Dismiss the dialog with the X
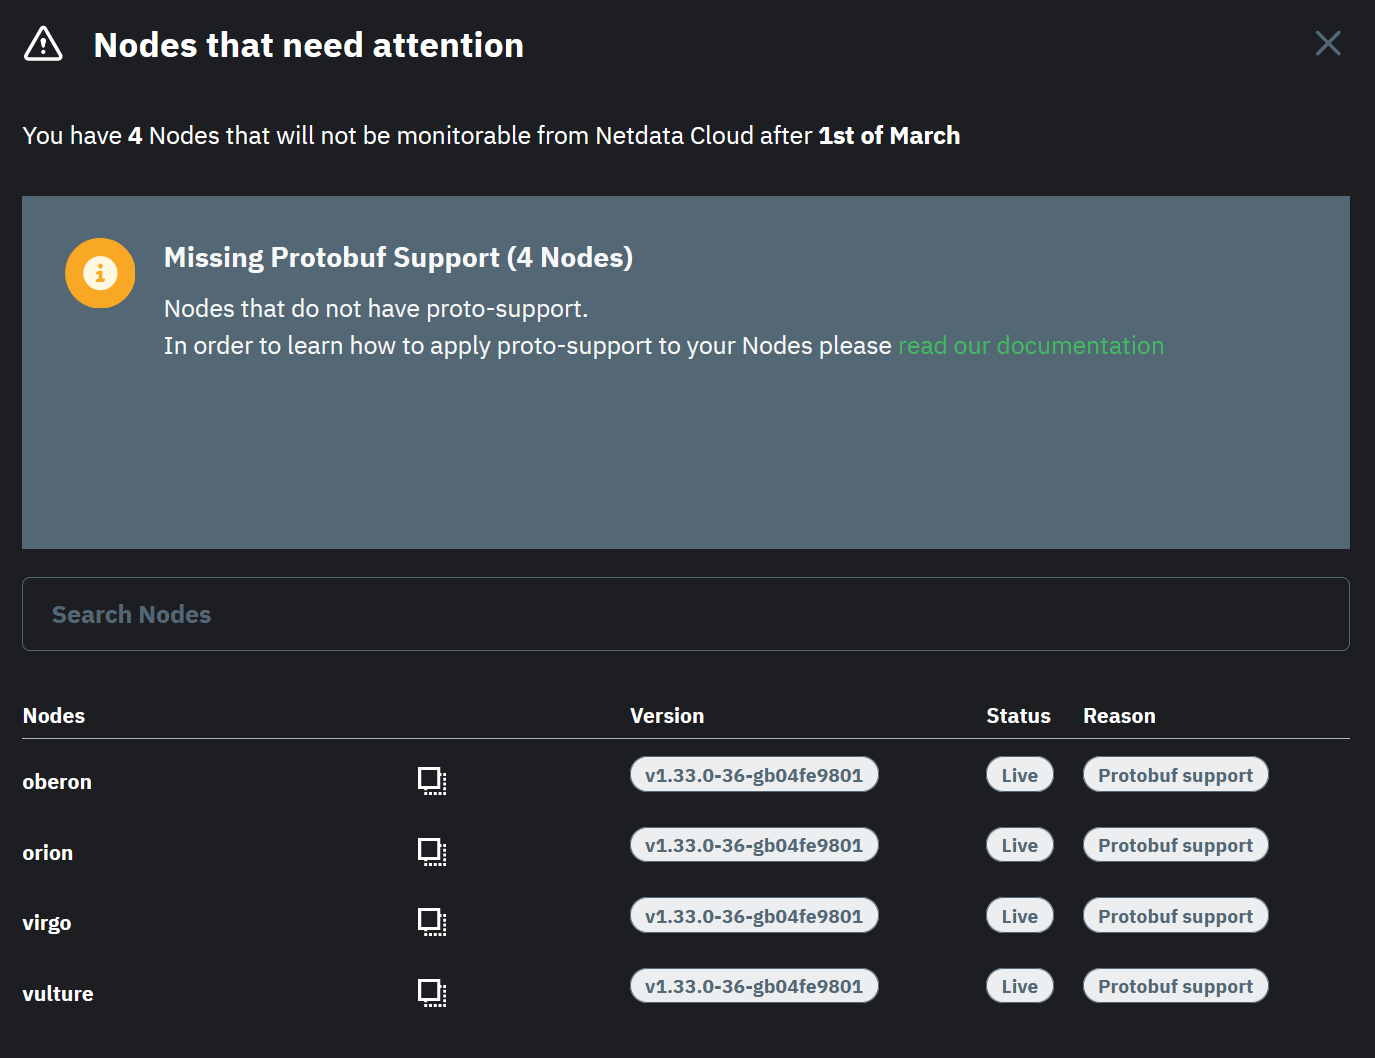The image size is (1375, 1058). tap(1328, 43)
